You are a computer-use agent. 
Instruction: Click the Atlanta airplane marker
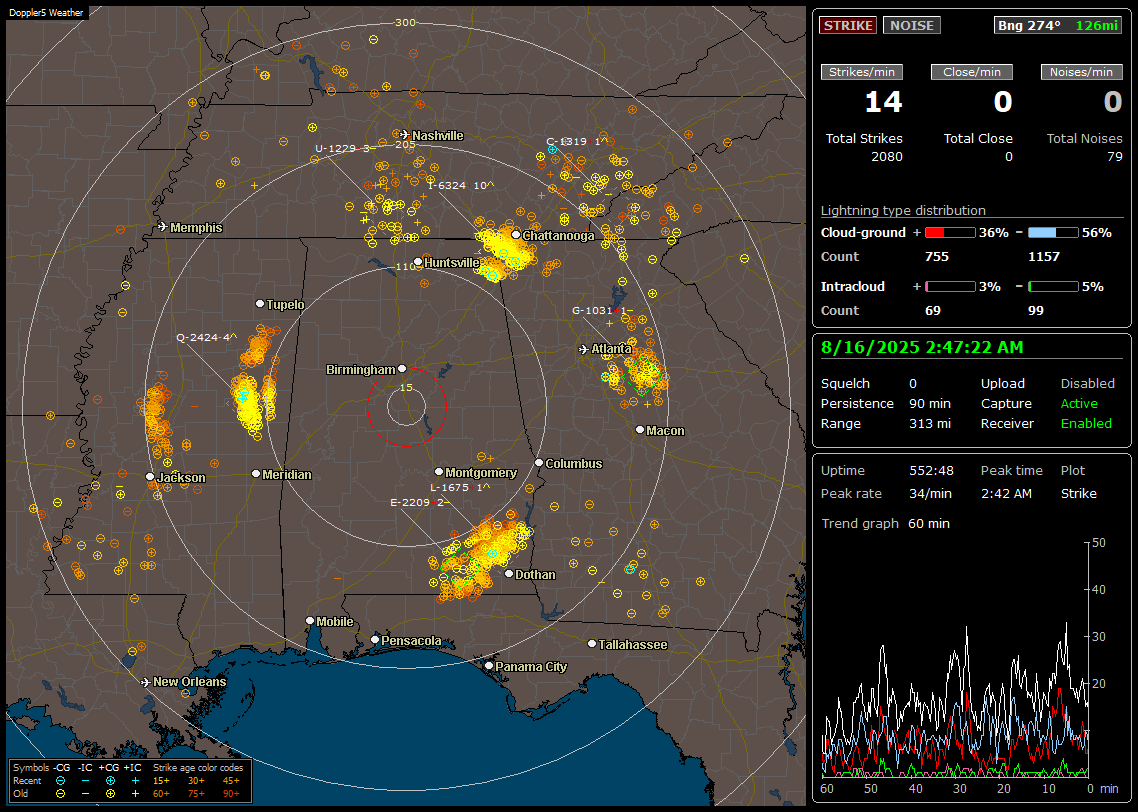[584, 349]
